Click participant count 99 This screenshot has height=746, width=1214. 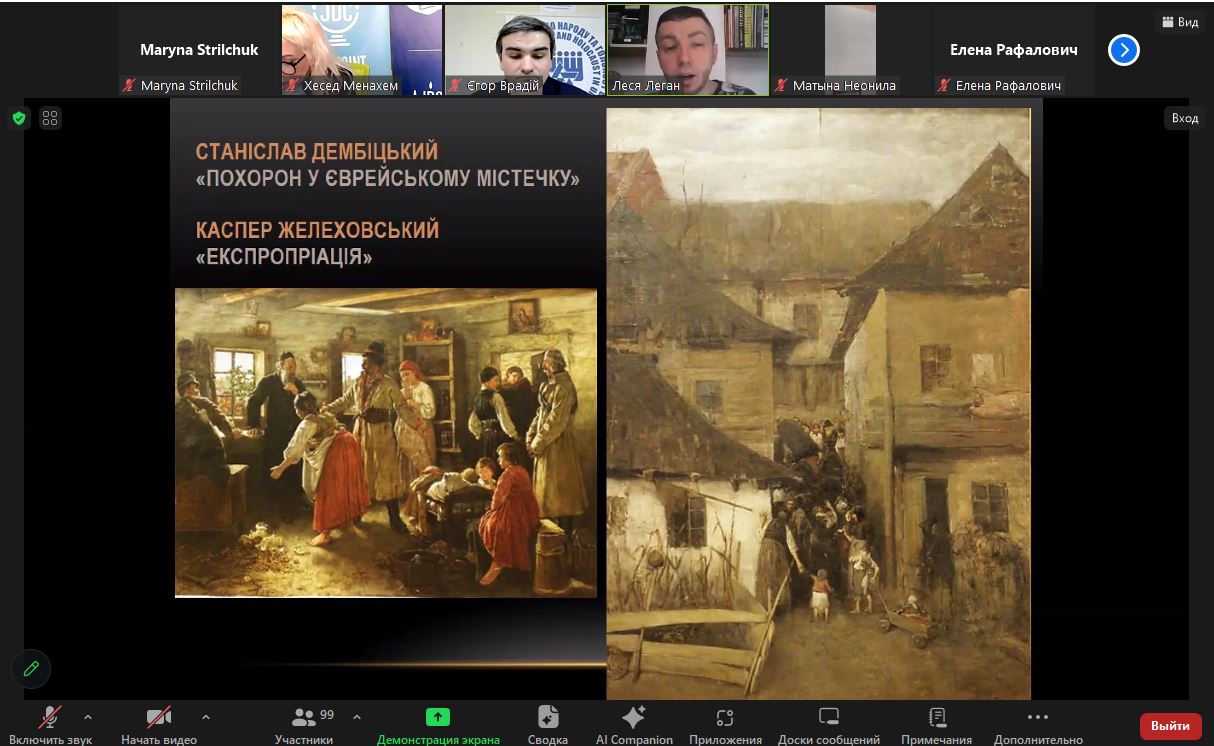point(327,715)
